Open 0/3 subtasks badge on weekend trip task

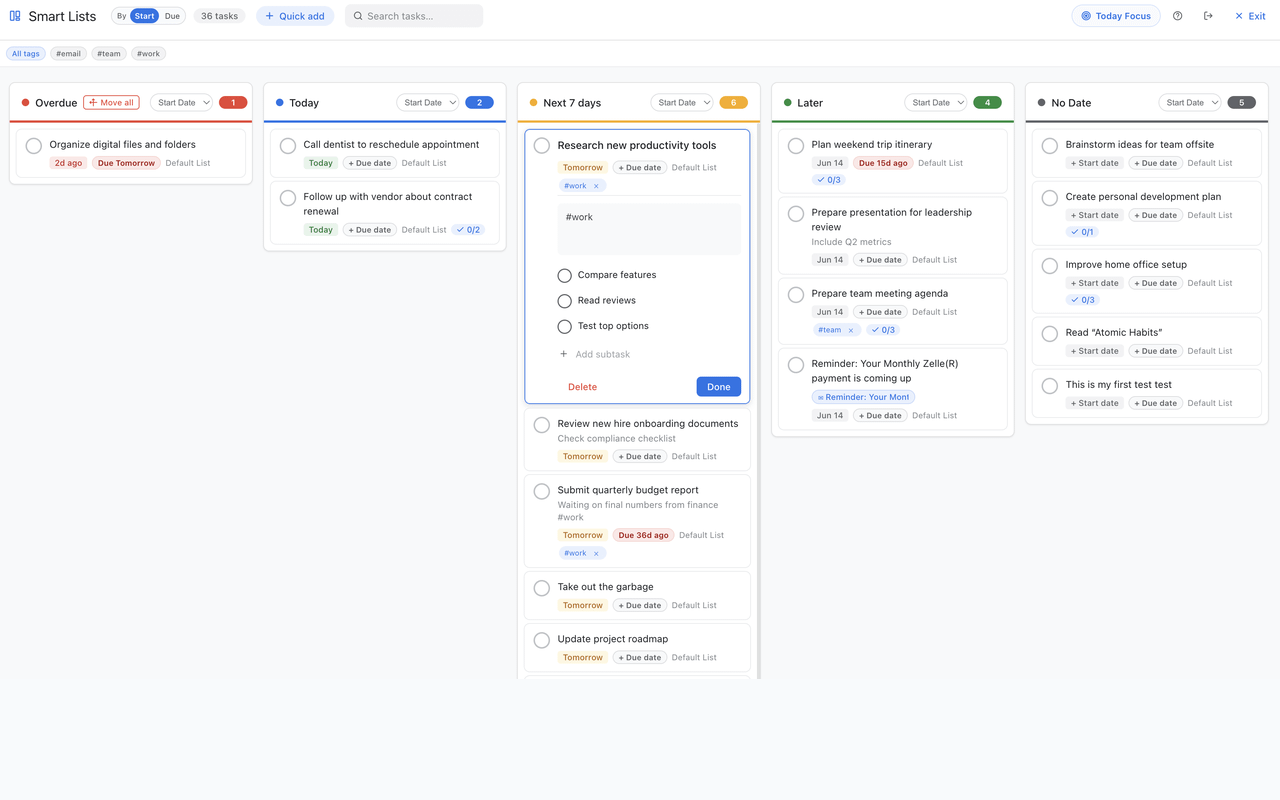point(829,180)
